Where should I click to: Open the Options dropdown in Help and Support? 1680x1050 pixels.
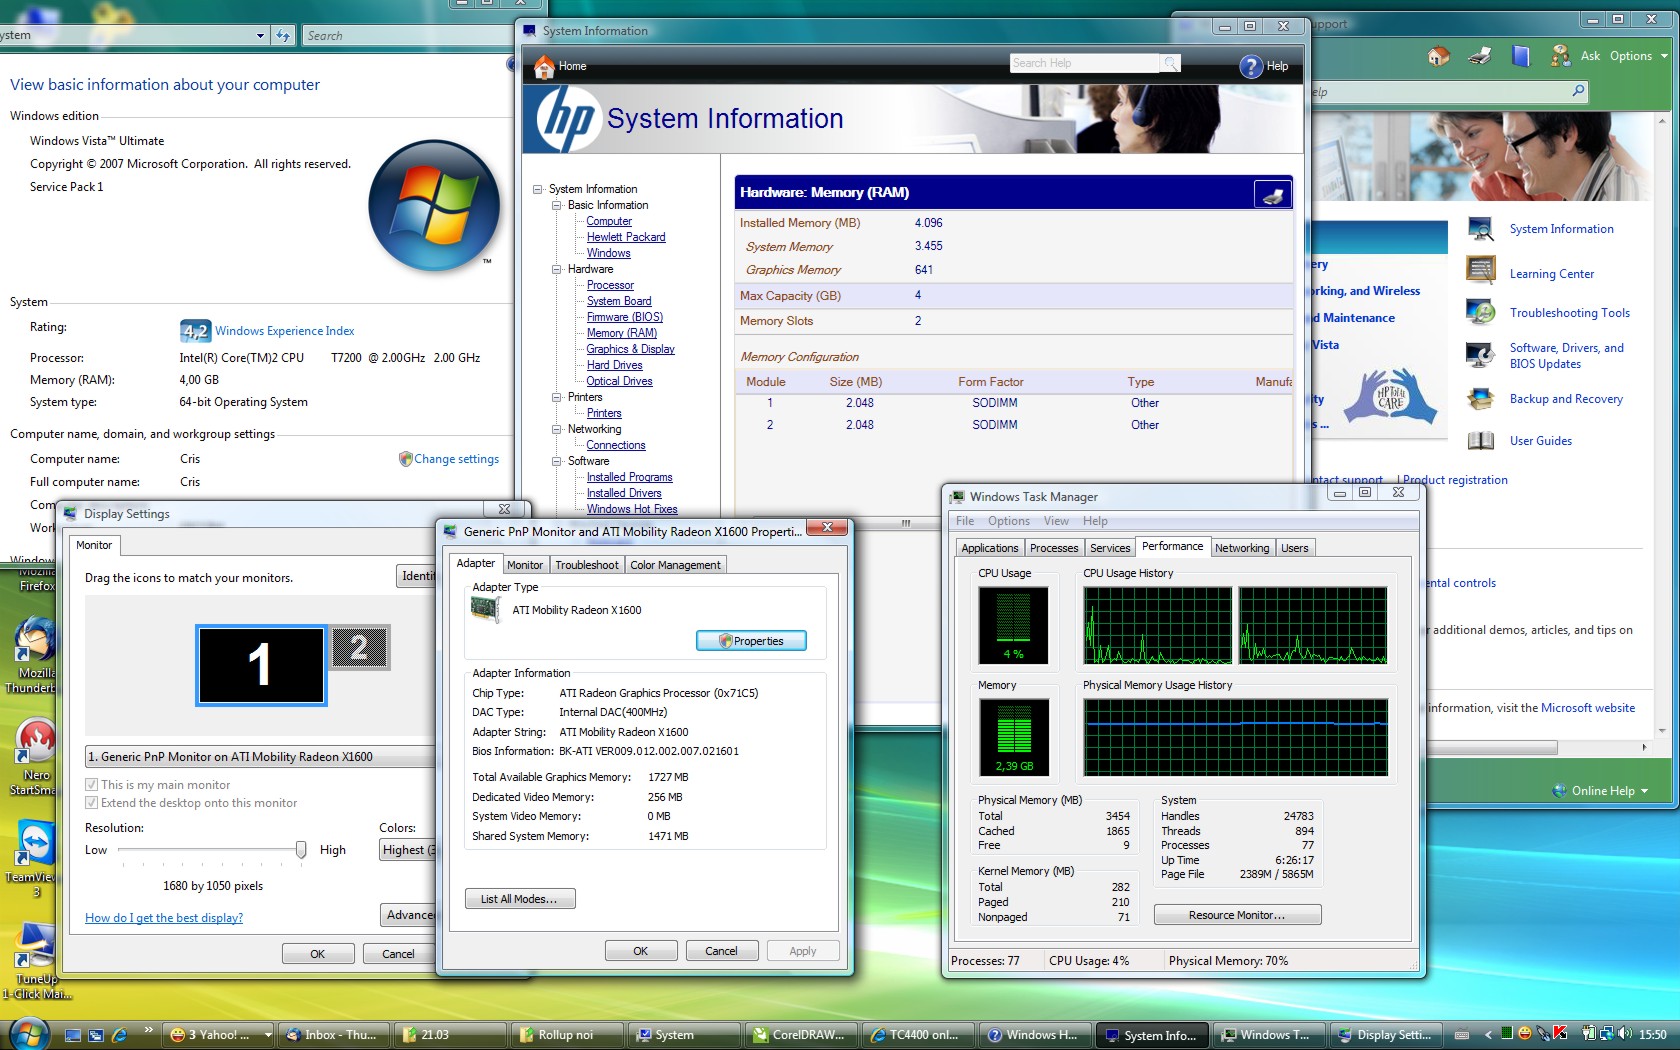1639,56
